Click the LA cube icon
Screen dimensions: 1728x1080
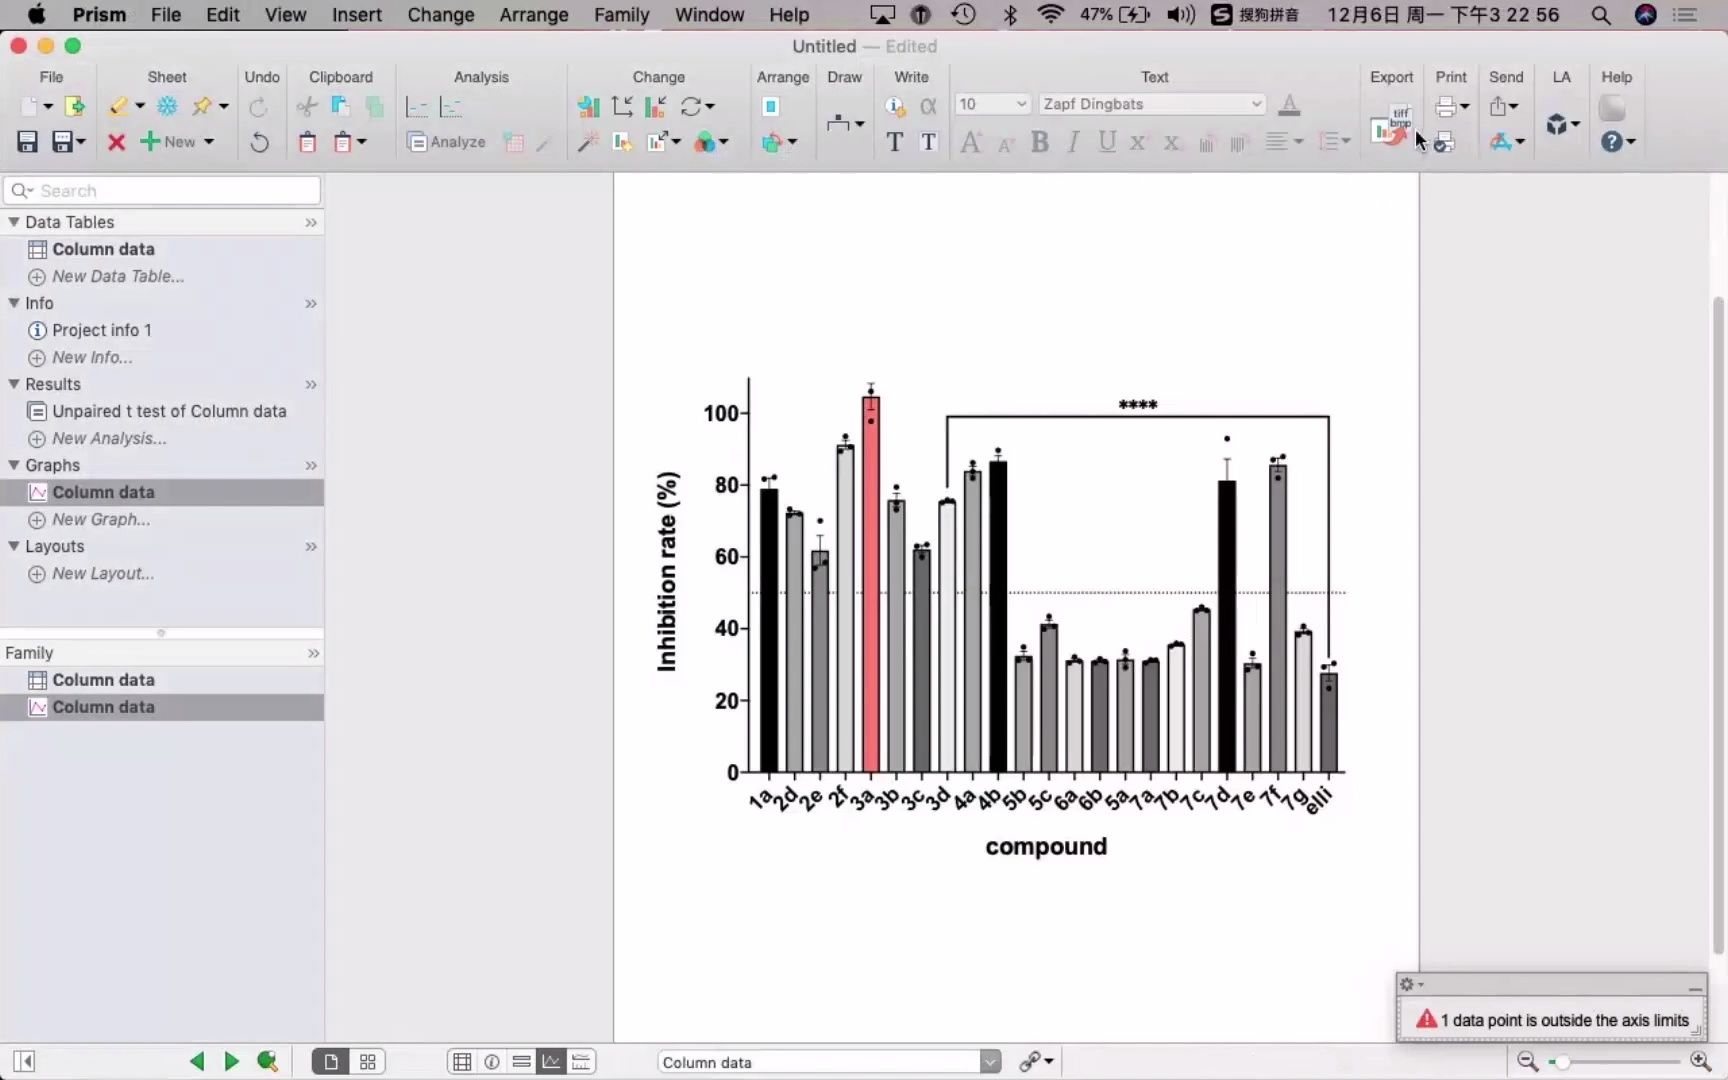[1556, 124]
